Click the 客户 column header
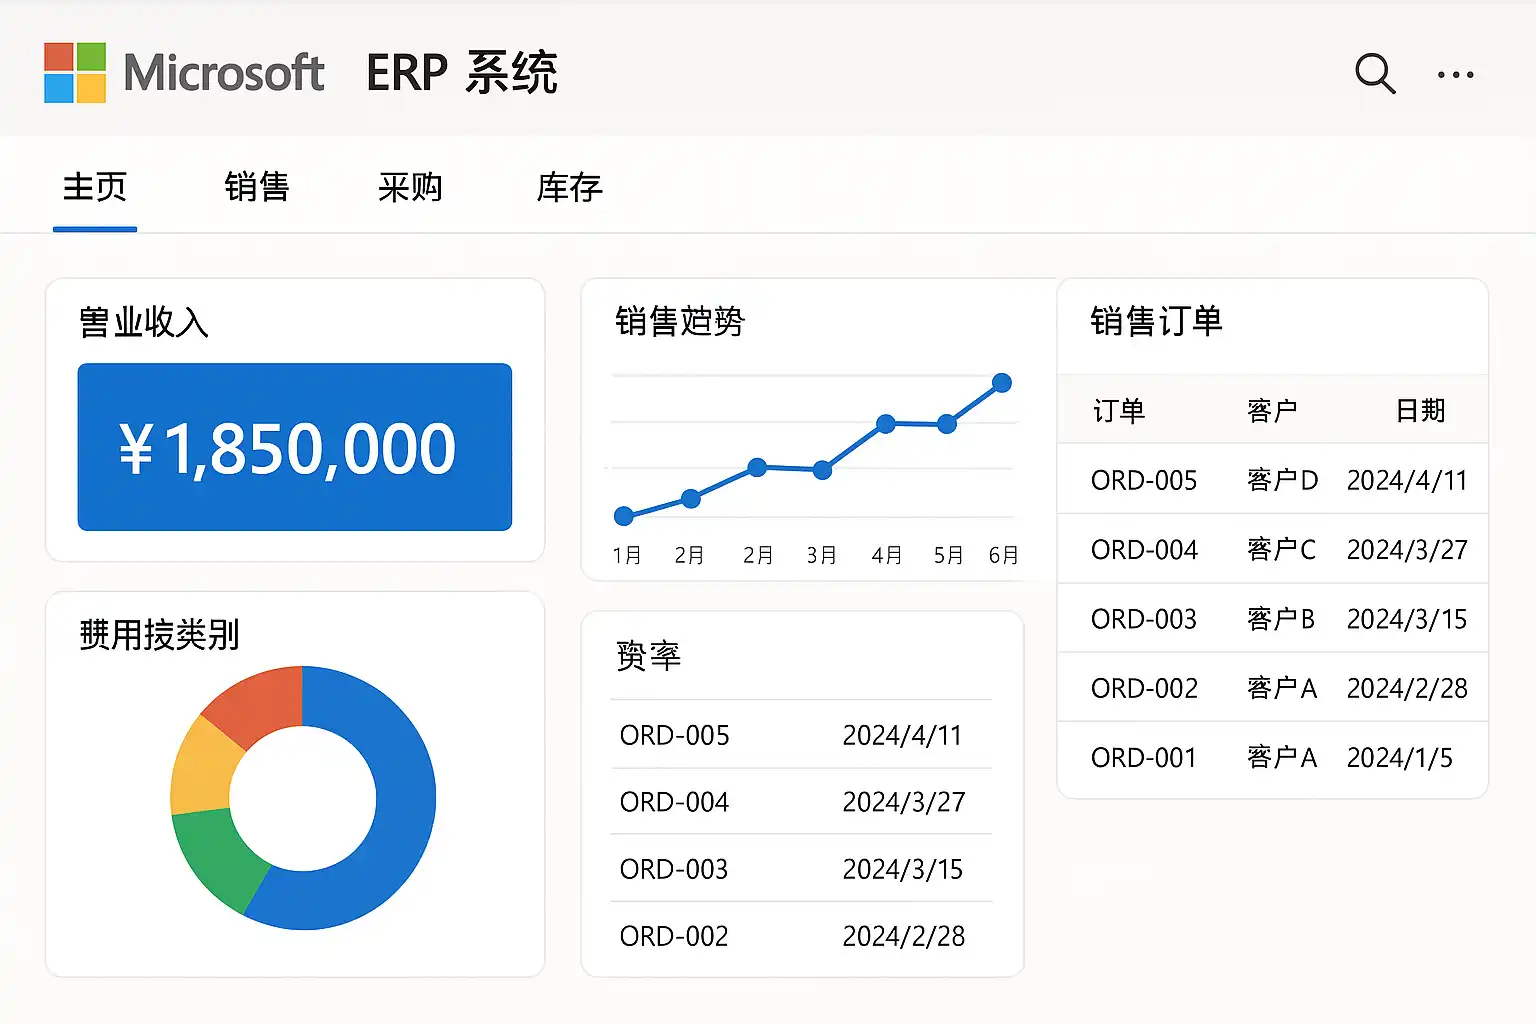This screenshot has height=1024, width=1536. [1272, 411]
